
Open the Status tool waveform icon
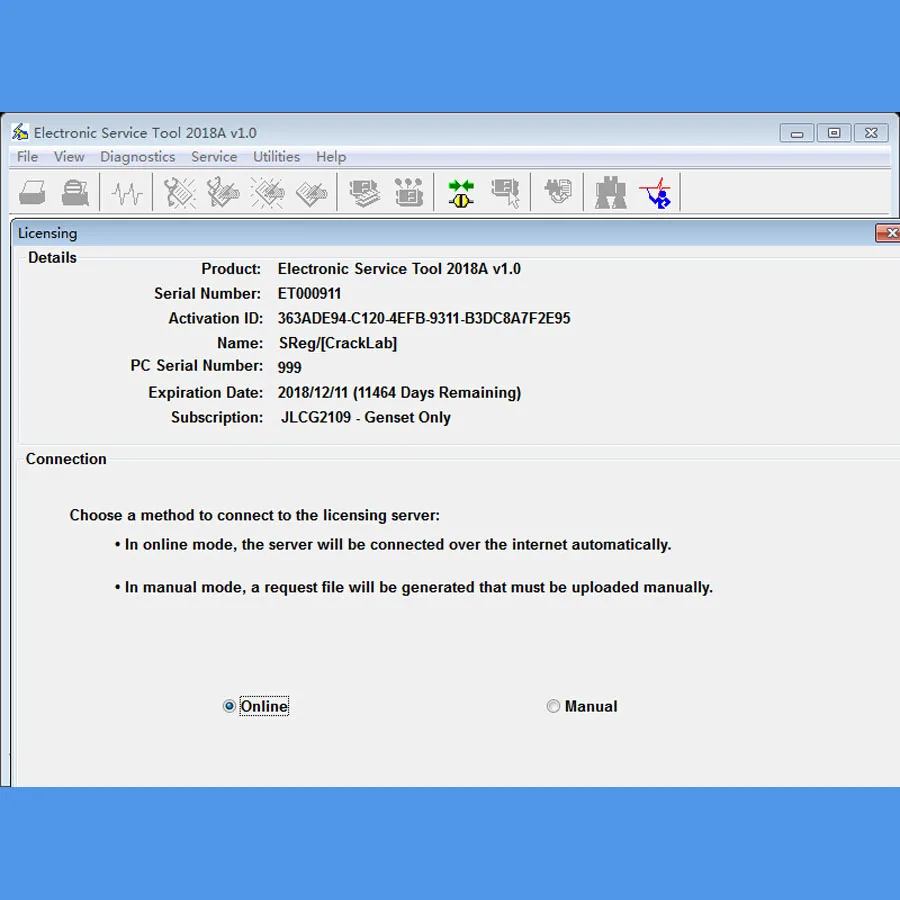click(126, 193)
